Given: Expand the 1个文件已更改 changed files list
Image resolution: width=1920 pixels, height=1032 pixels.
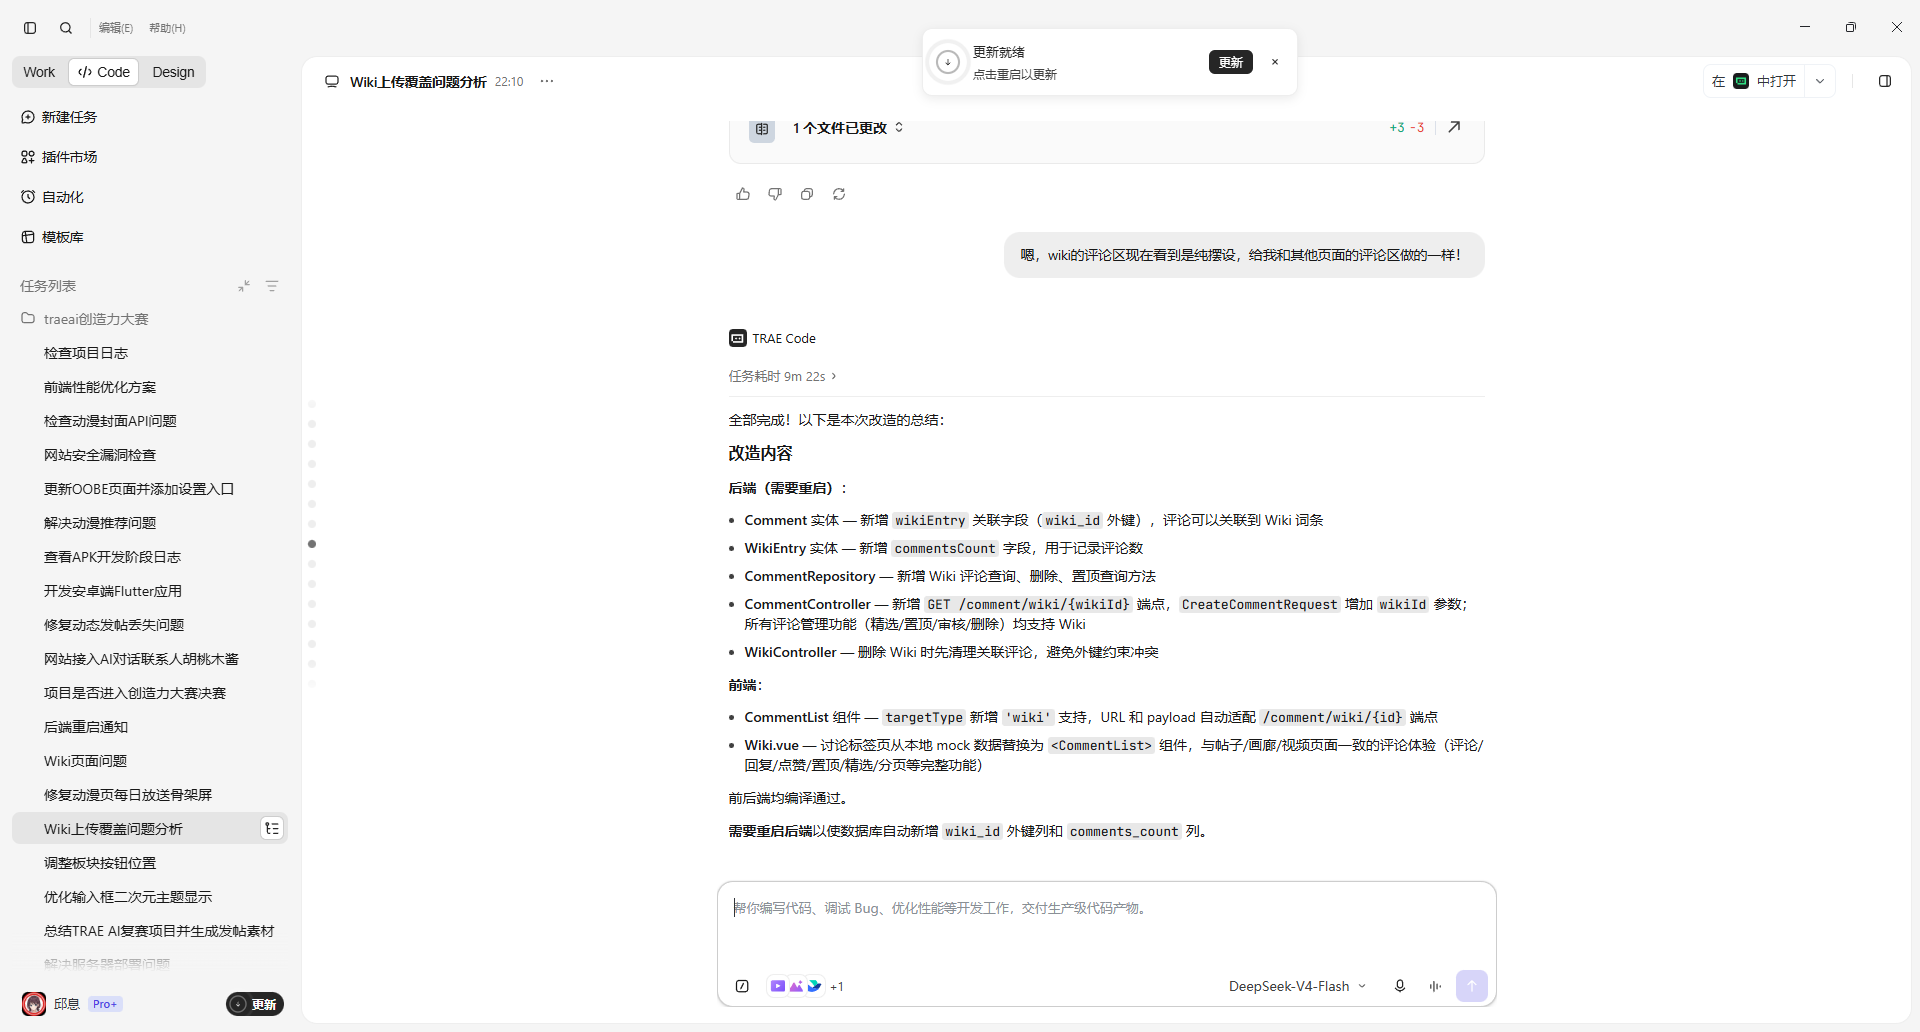Looking at the screenshot, I should (x=848, y=128).
